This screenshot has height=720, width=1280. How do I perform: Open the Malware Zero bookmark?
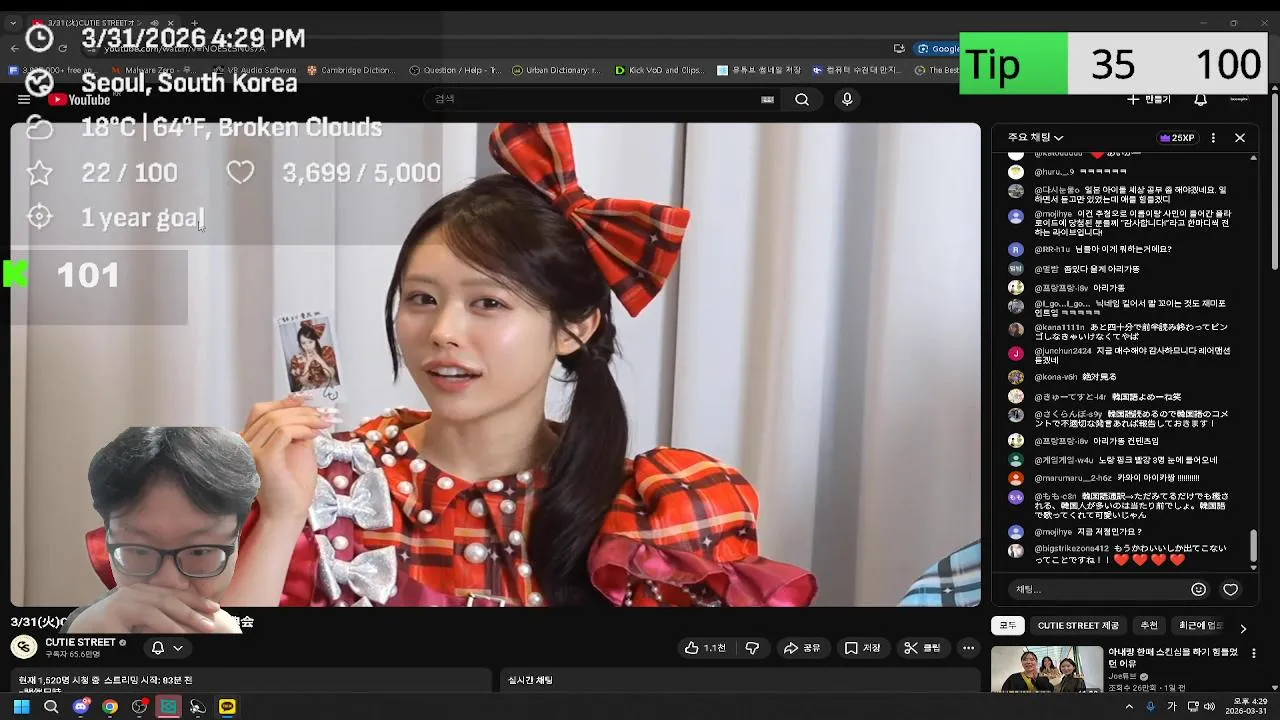coord(152,70)
